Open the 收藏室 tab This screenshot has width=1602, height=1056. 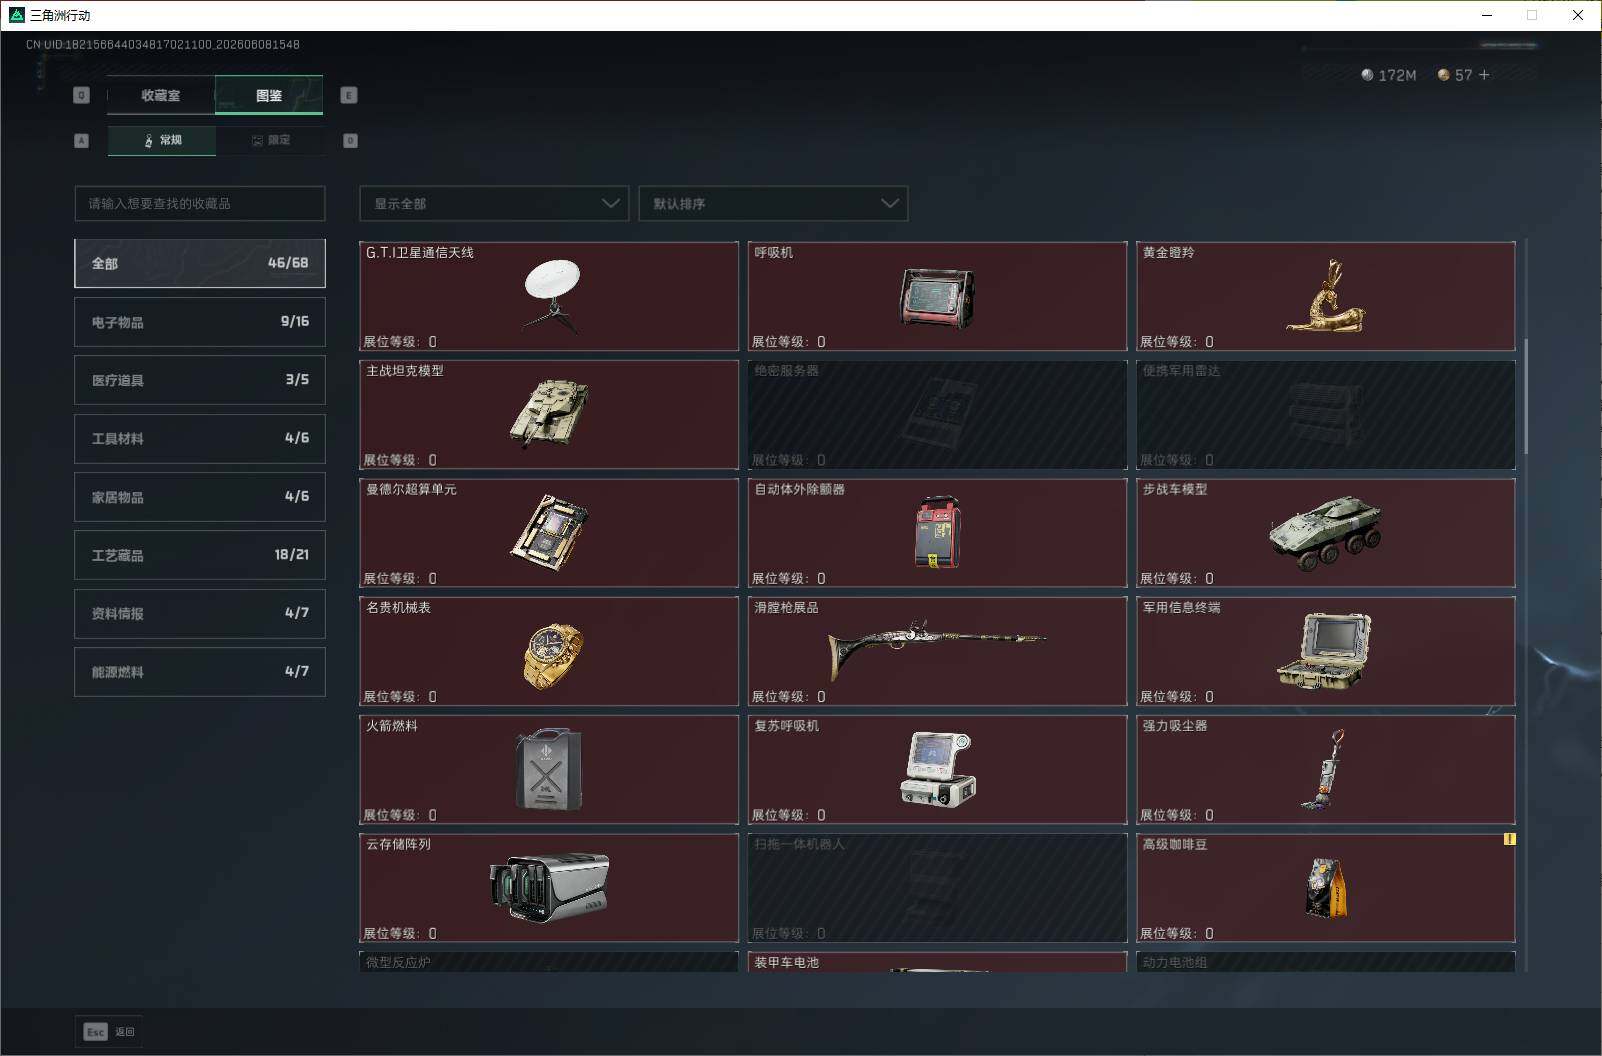coord(161,96)
